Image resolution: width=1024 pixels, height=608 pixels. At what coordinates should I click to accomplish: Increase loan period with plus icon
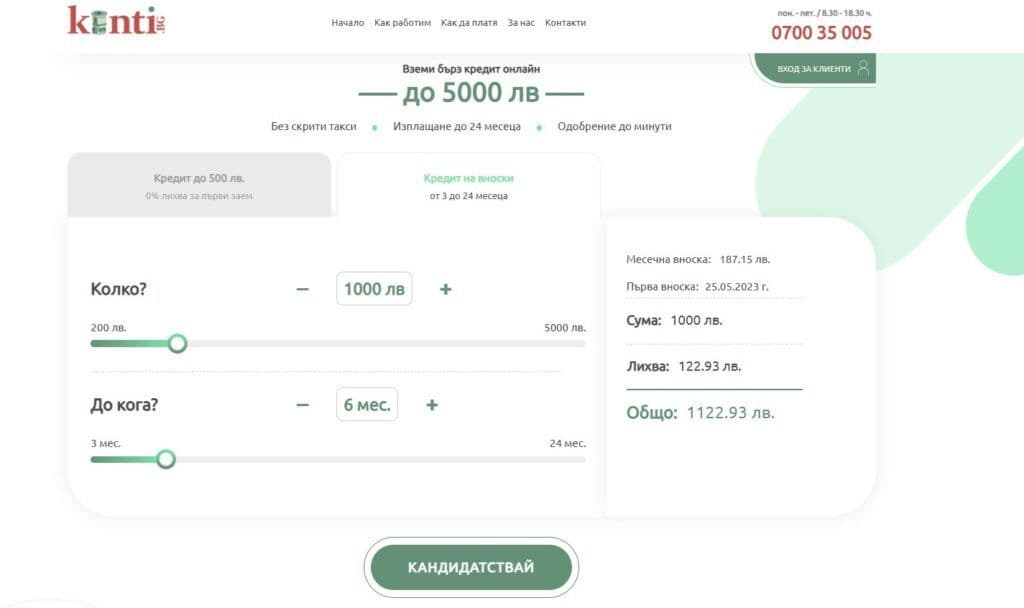432,405
